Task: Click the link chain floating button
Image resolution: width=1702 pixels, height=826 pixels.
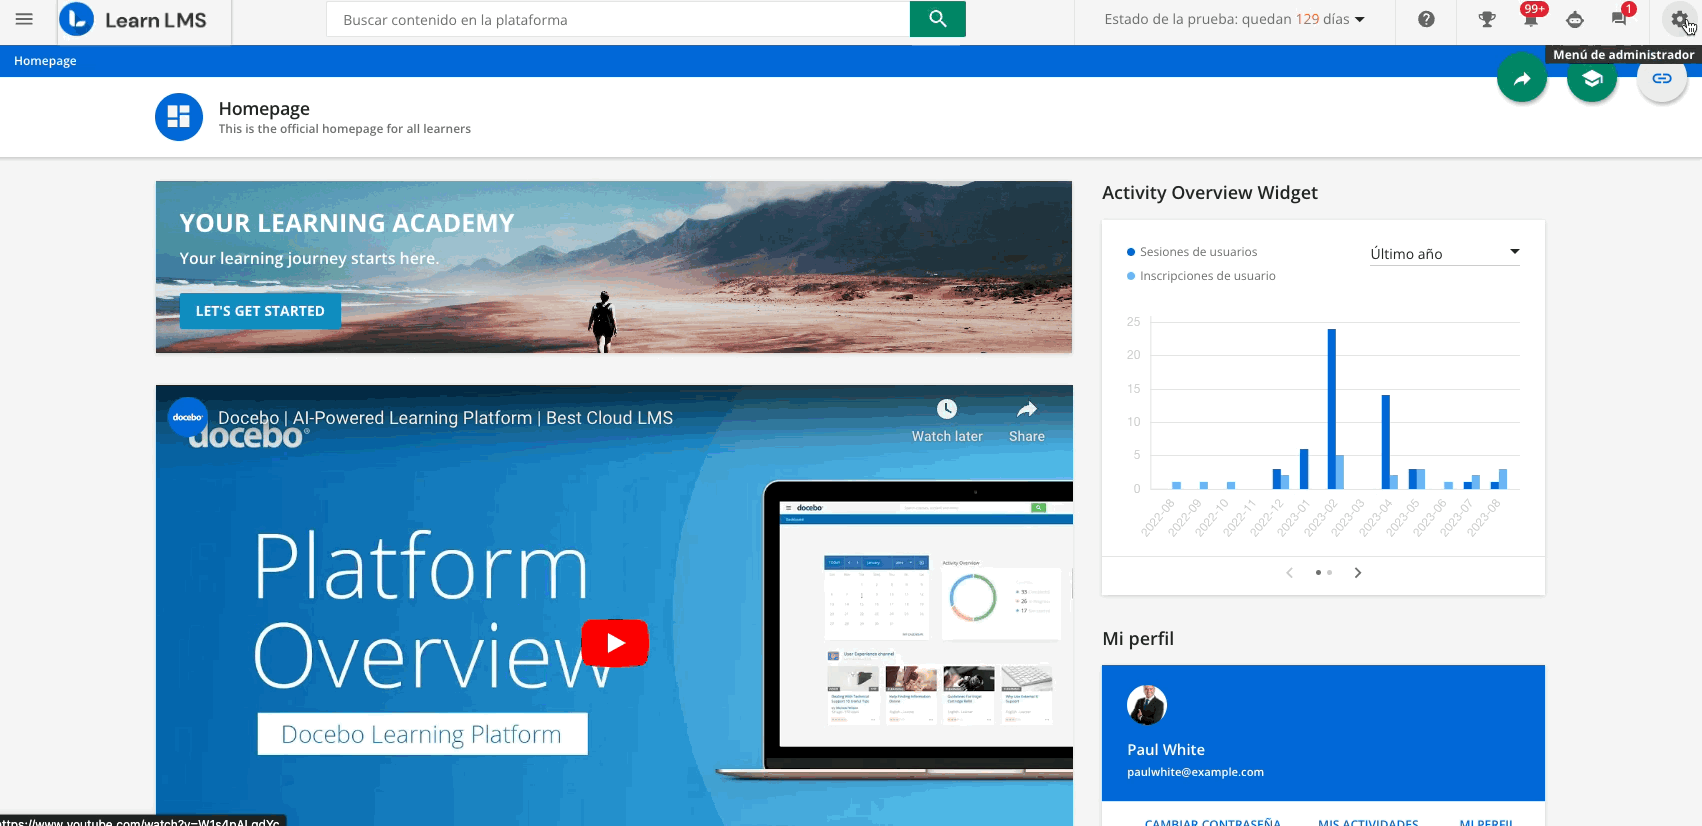Action: 1662,79
